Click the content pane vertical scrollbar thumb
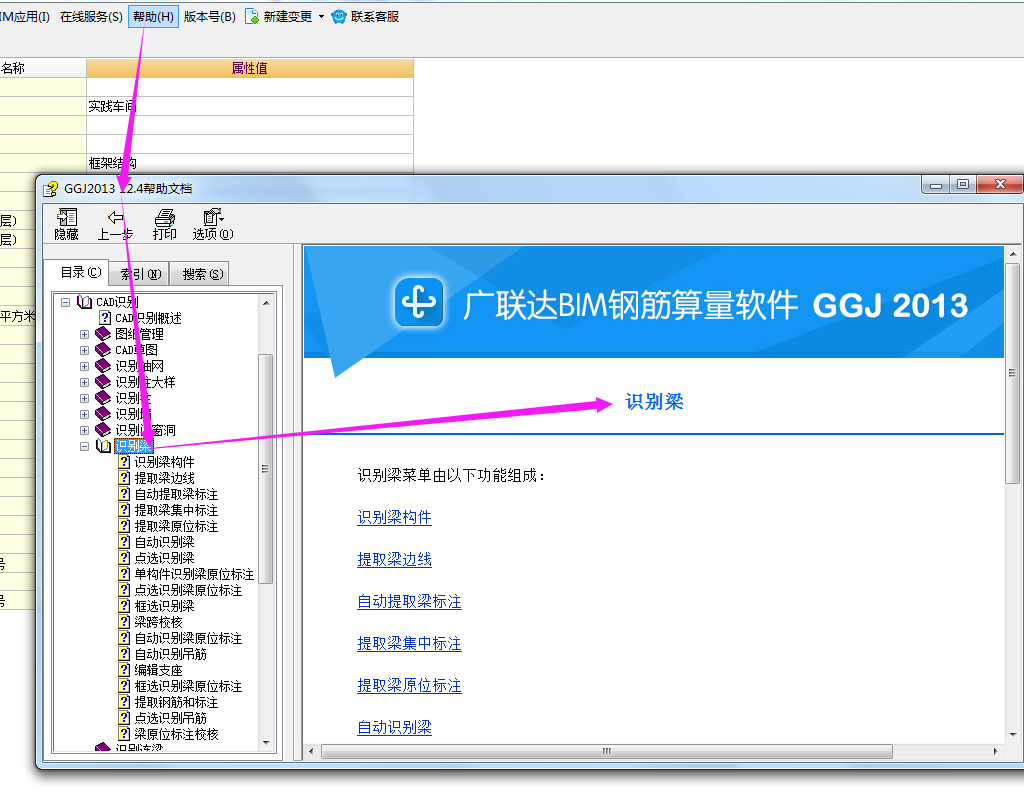1024x805 pixels. pos(1012,373)
